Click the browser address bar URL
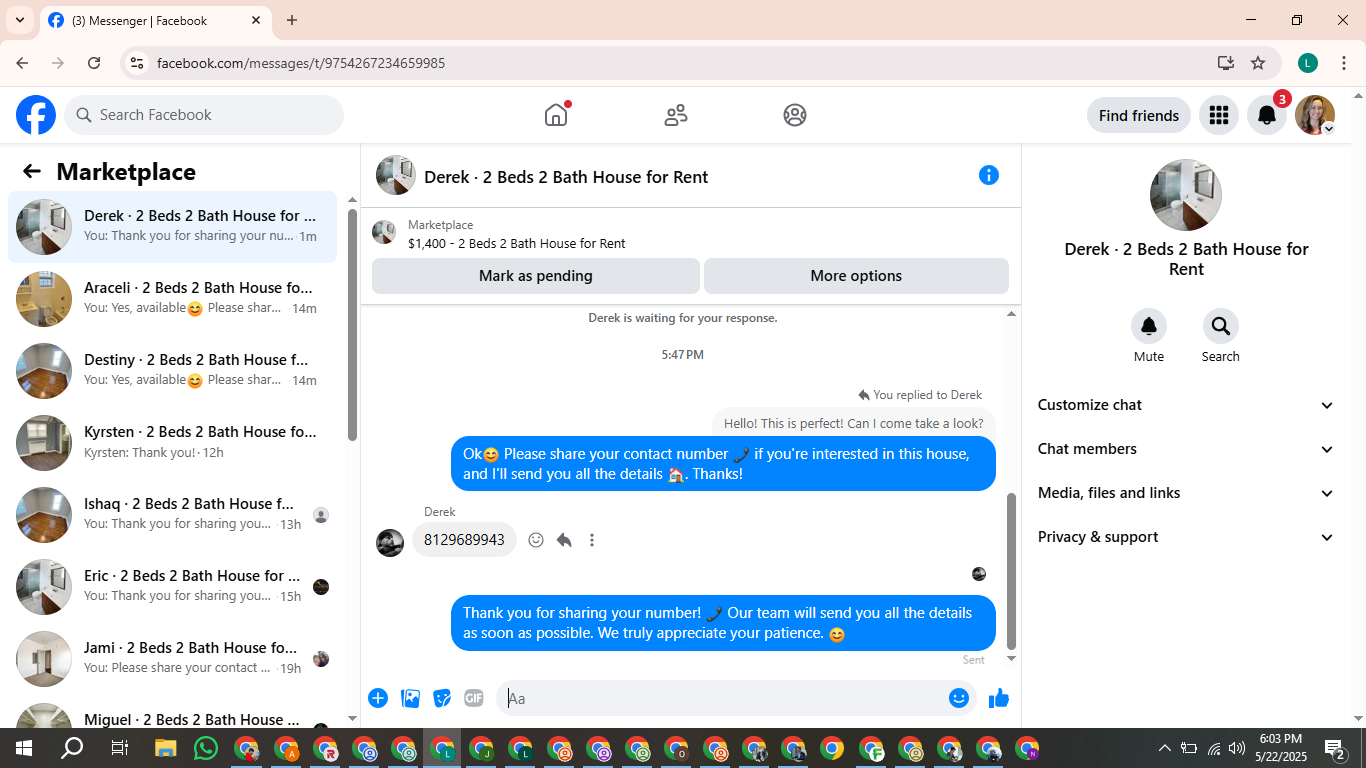The width and height of the screenshot is (1366, 768). tap(301, 63)
